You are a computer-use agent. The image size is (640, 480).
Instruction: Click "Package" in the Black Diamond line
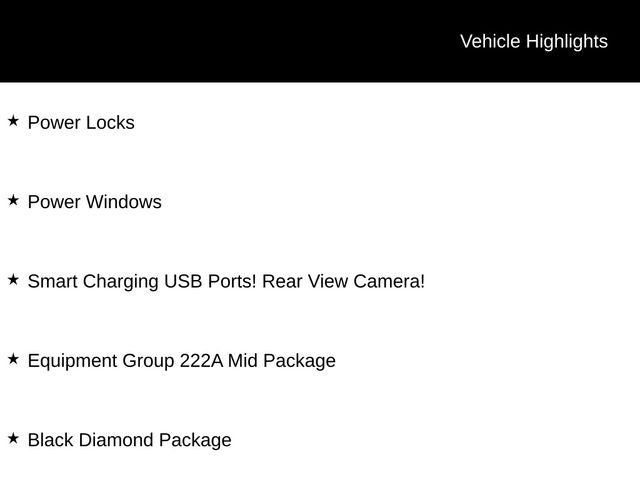pyautogui.click(x=195, y=440)
